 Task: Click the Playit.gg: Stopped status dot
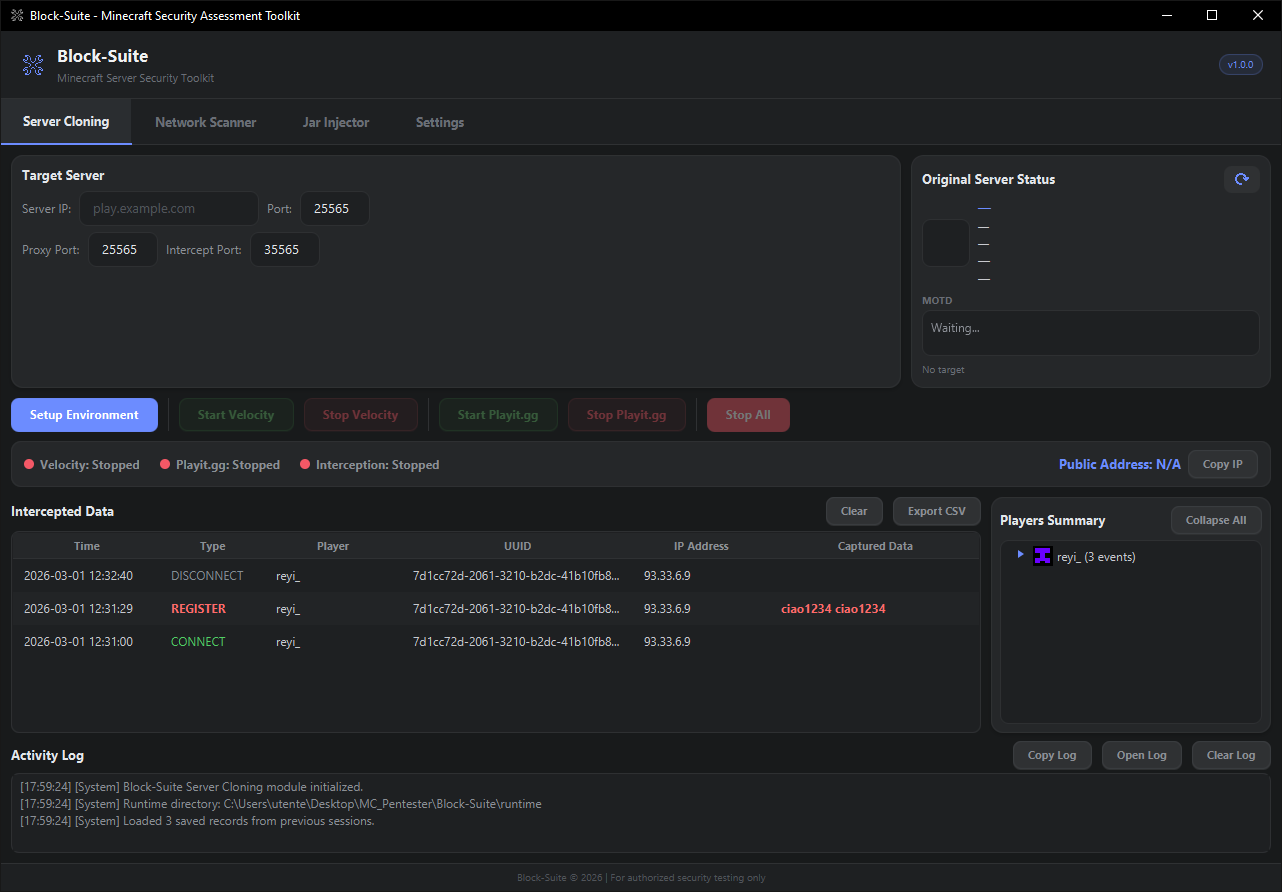165,464
